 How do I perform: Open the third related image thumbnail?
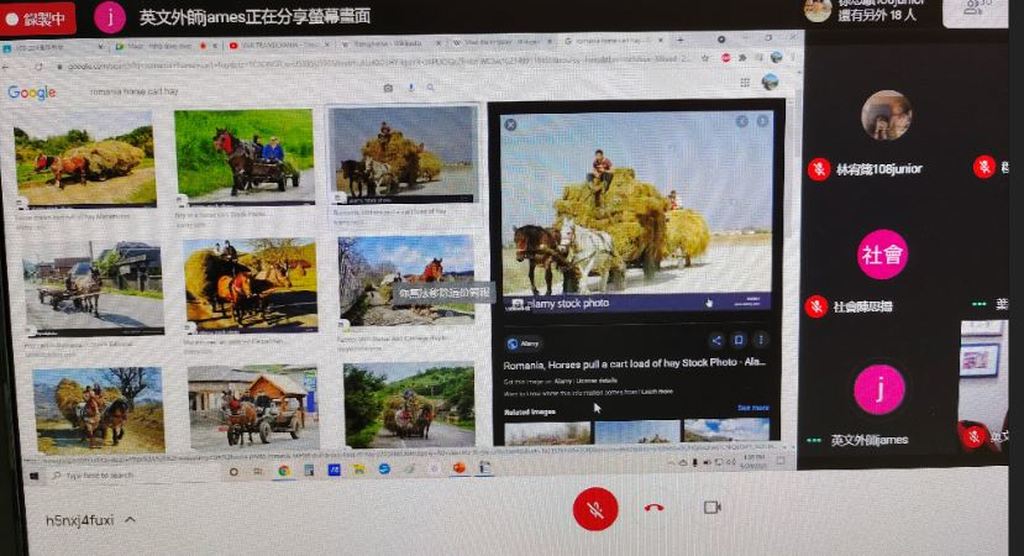[x=726, y=429]
